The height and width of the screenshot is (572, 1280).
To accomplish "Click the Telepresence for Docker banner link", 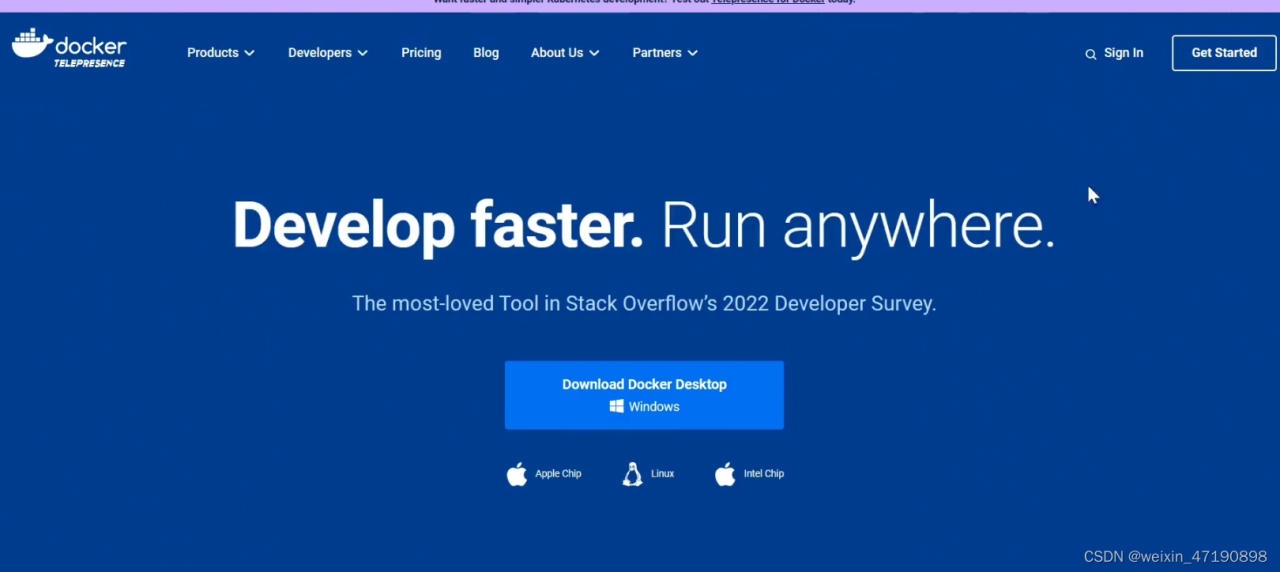I will pos(768,2).
